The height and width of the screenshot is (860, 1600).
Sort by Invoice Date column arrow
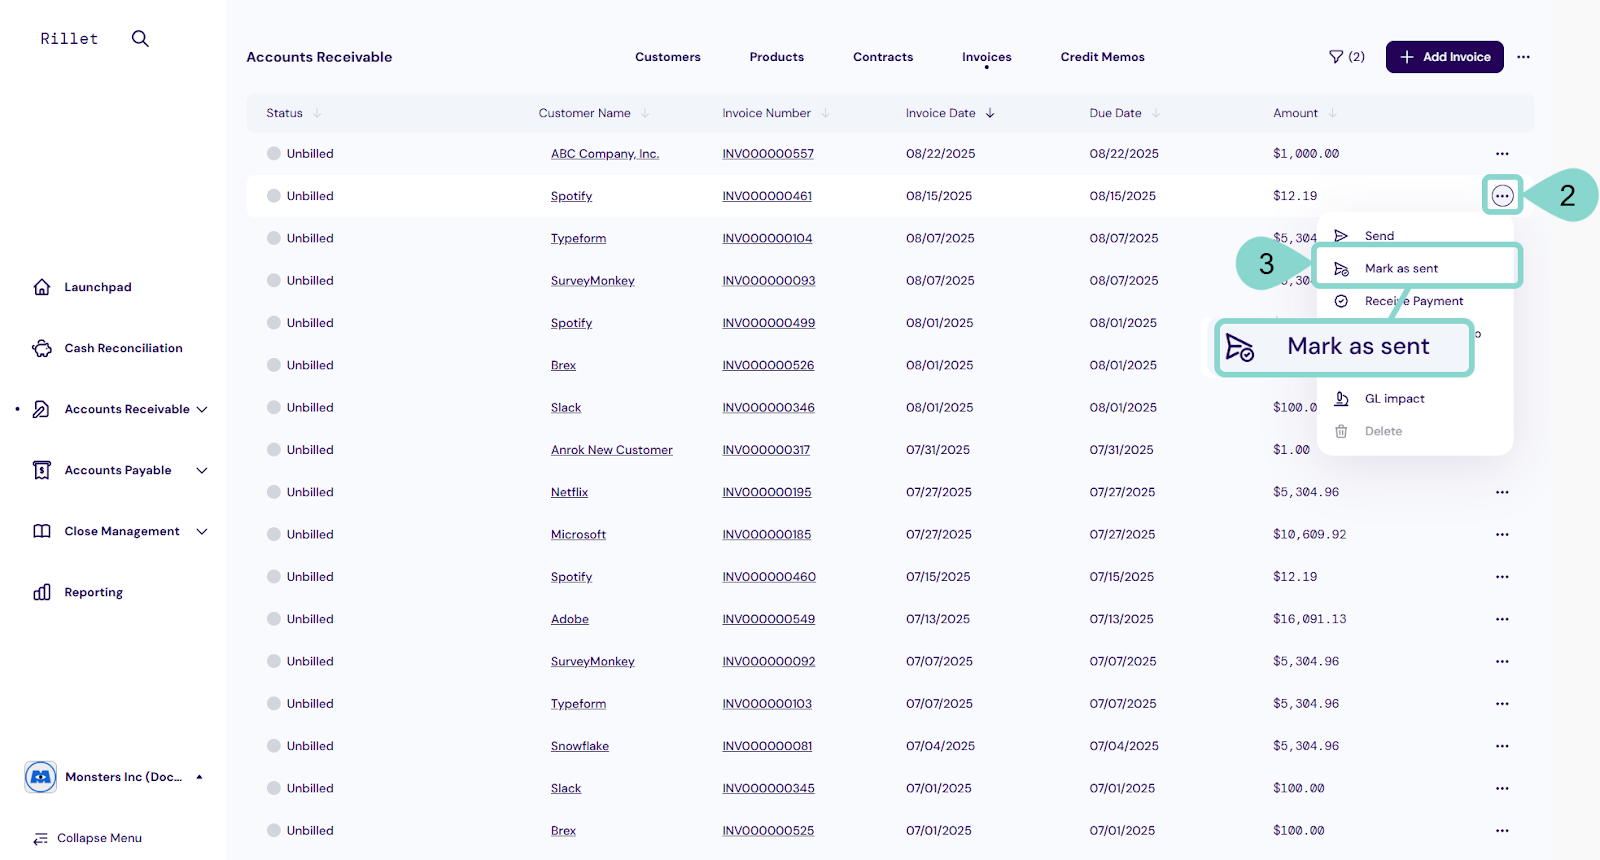pos(990,113)
